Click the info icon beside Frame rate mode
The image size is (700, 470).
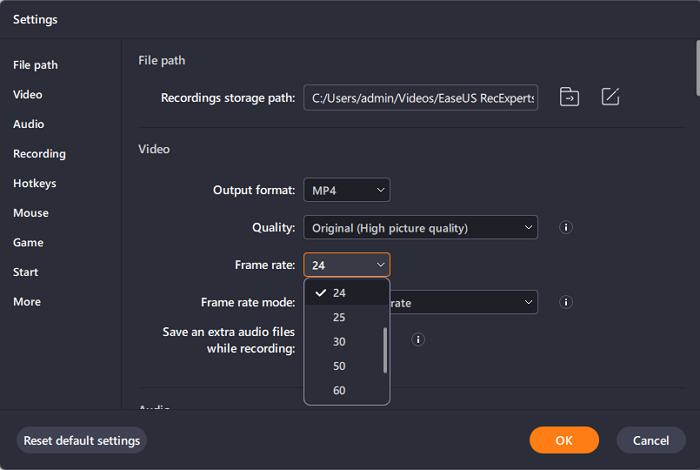(565, 302)
